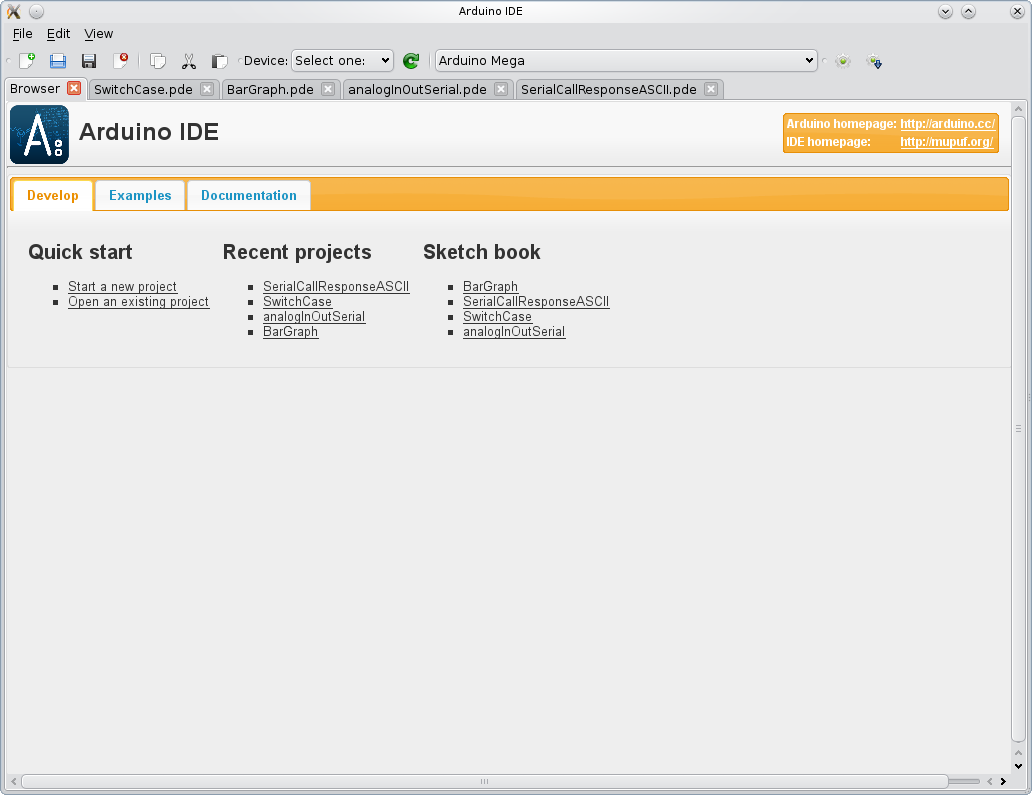Open the View menu
Screen dimensions: 1032x795
[x=98, y=34]
